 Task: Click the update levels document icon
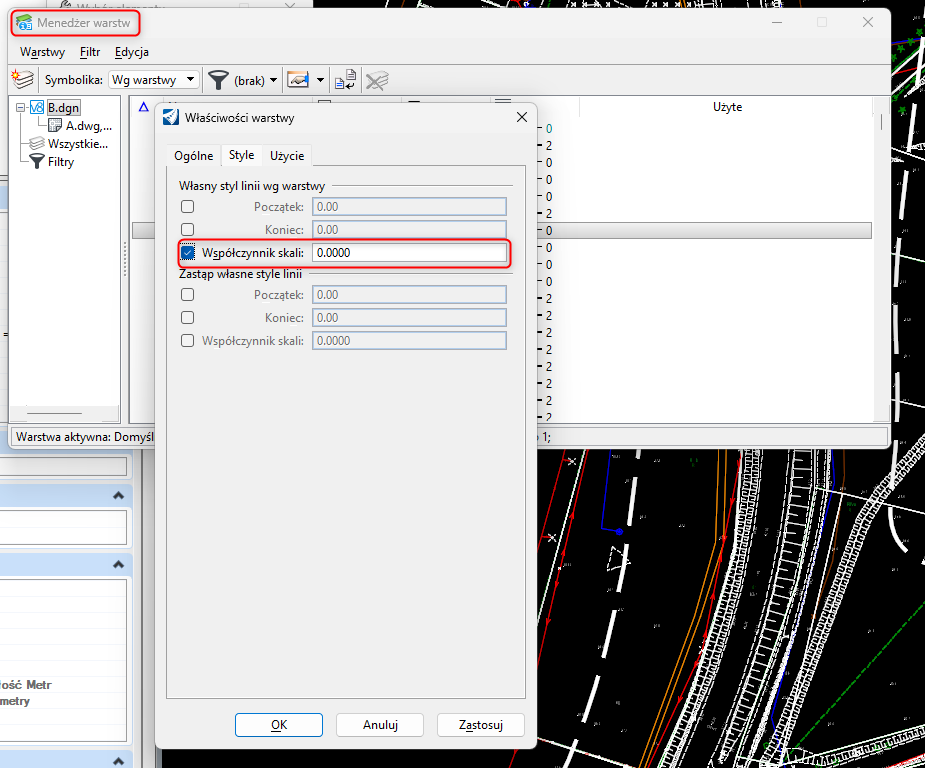click(346, 80)
